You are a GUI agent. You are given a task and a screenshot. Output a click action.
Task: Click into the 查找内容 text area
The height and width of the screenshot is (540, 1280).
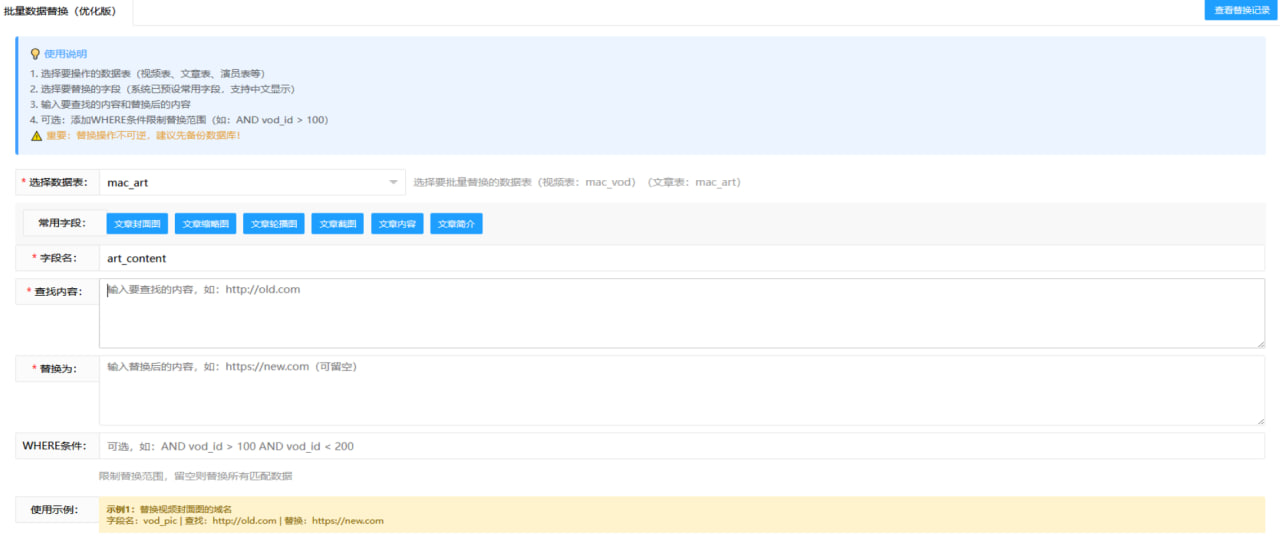coord(680,313)
